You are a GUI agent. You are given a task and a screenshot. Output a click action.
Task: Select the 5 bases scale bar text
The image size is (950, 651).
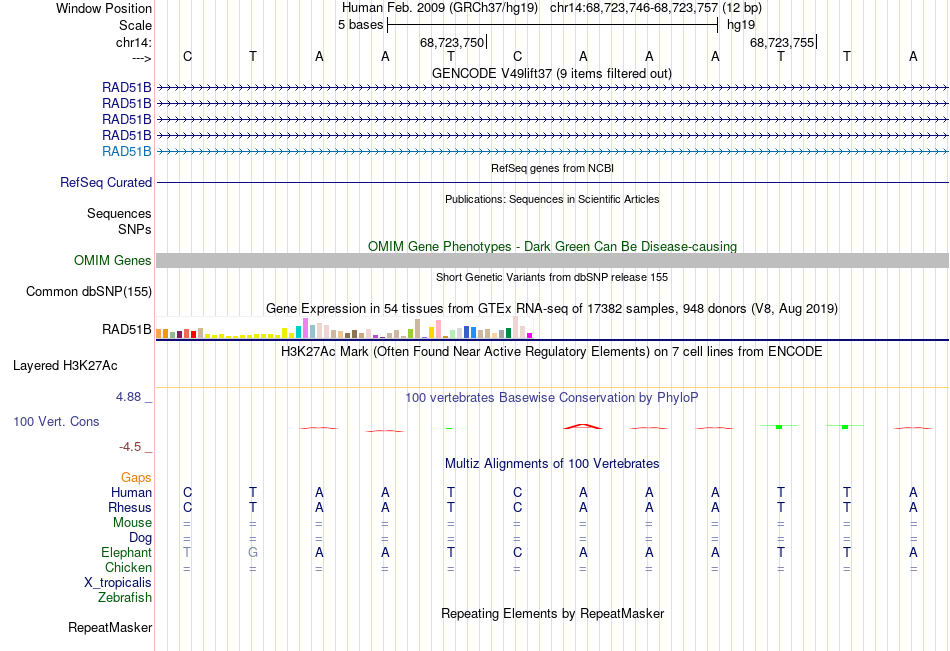pyautogui.click(x=360, y=25)
